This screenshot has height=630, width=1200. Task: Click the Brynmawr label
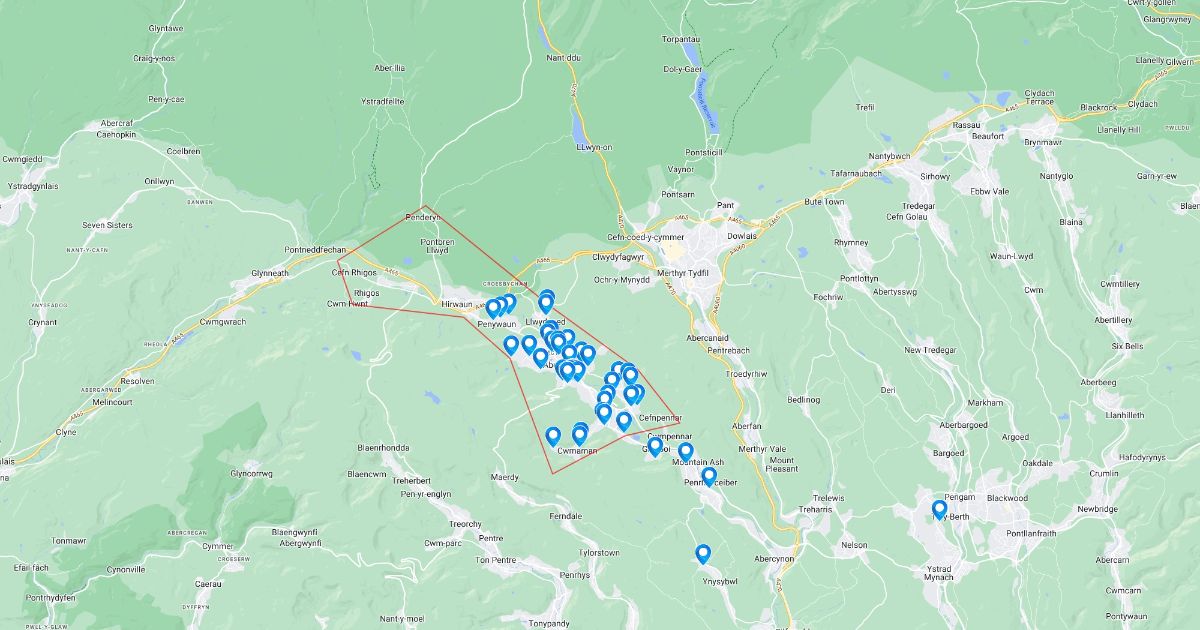tap(1043, 143)
